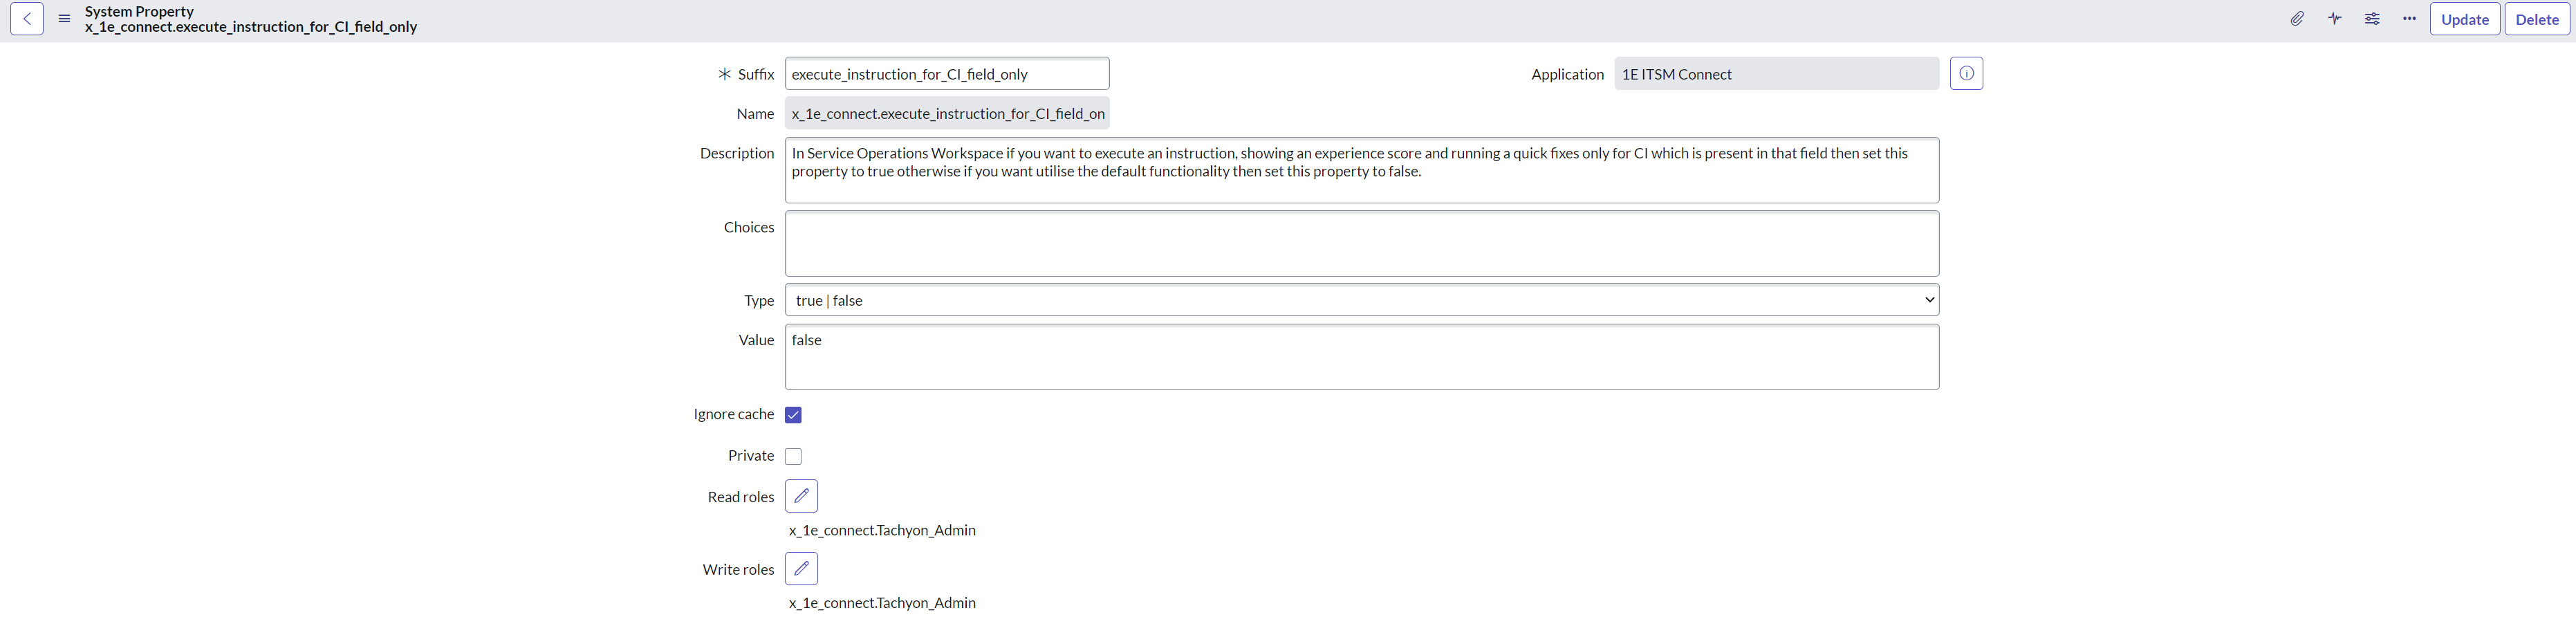The width and height of the screenshot is (2576, 626).
Task: Click the read-only Name field
Action: [946, 114]
